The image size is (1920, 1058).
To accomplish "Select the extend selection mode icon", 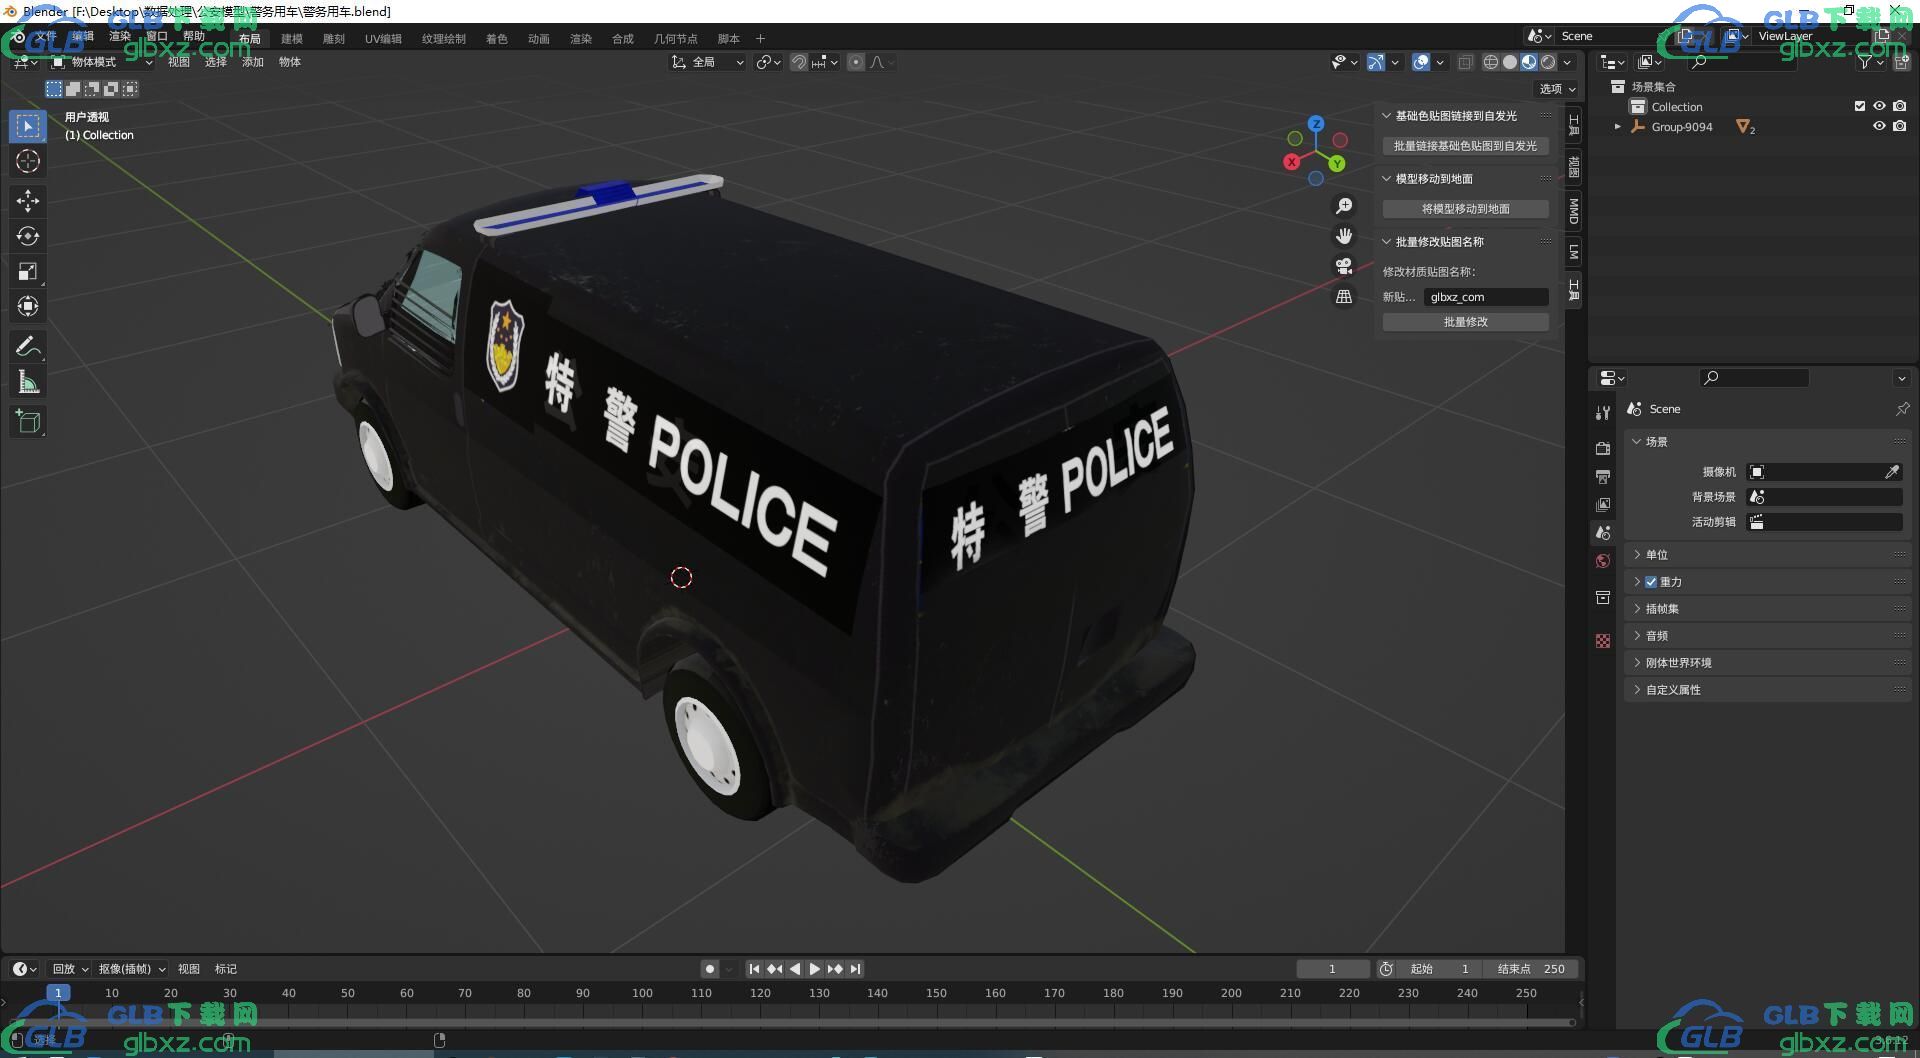I will (73, 89).
